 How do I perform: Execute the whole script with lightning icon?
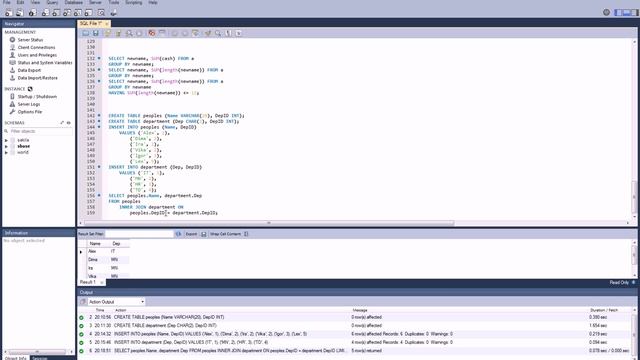point(108,33)
